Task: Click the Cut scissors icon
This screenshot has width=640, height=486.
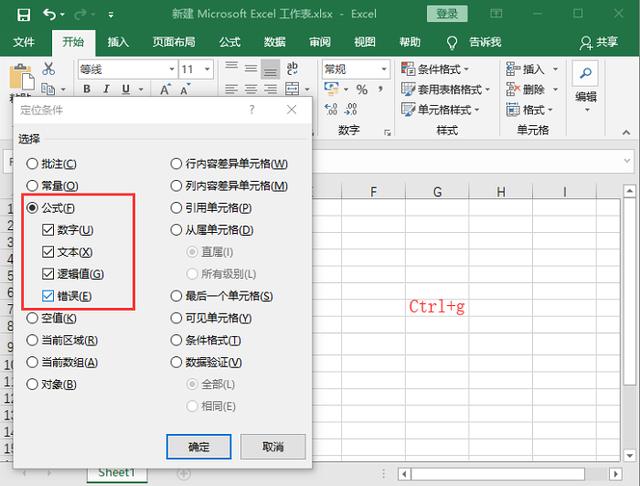Action: point(48,69)
